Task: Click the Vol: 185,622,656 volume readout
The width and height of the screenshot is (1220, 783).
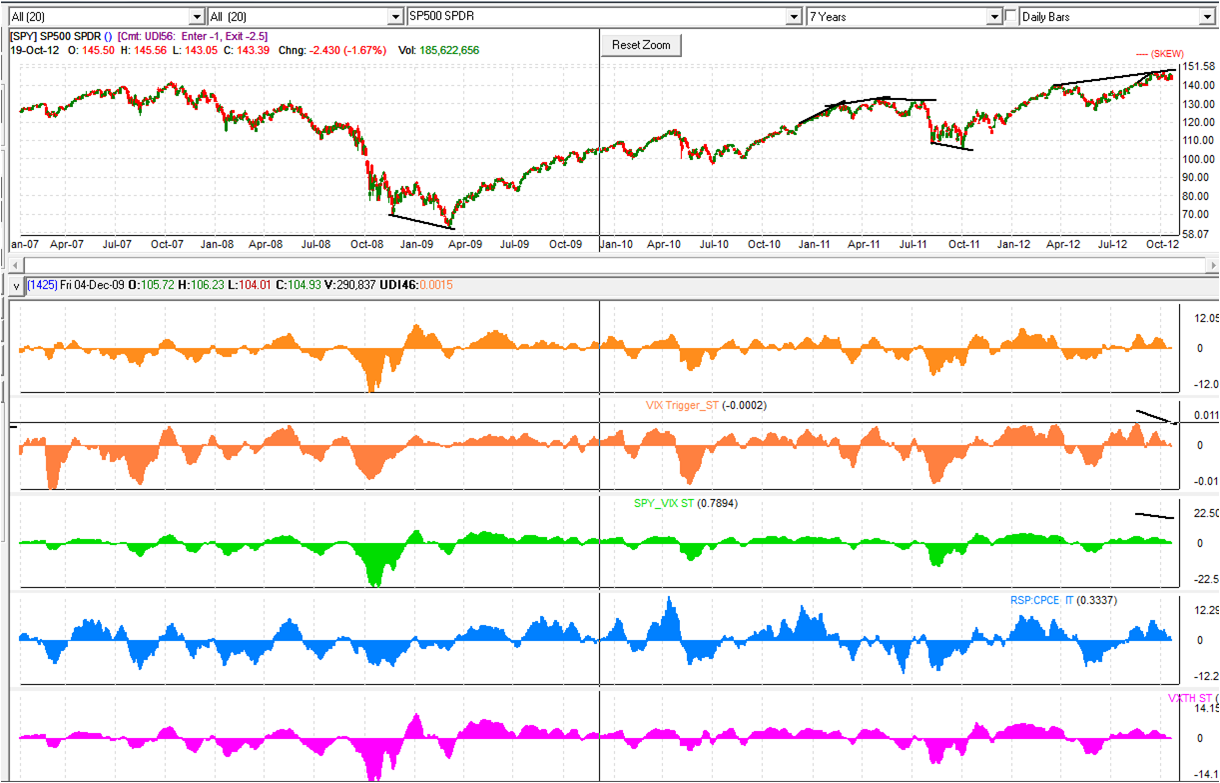Action: [x=437, y=50]
